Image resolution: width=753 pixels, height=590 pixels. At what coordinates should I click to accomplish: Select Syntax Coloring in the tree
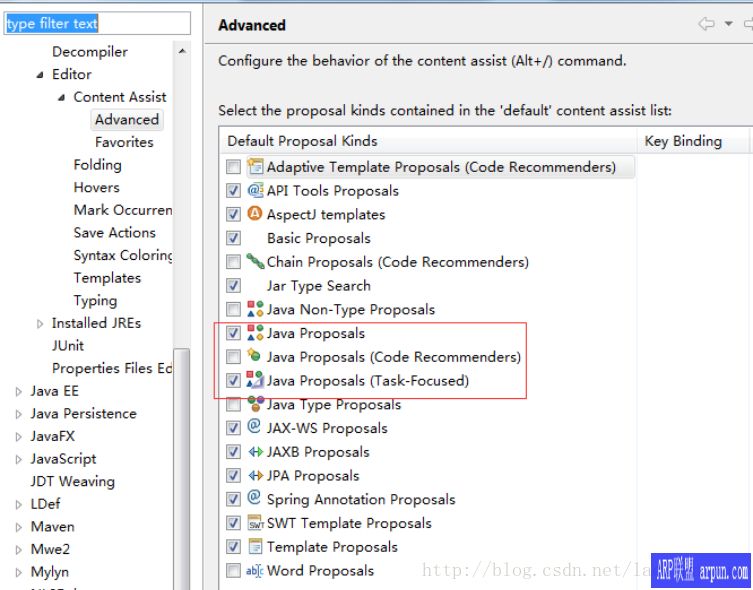point(122,255)
